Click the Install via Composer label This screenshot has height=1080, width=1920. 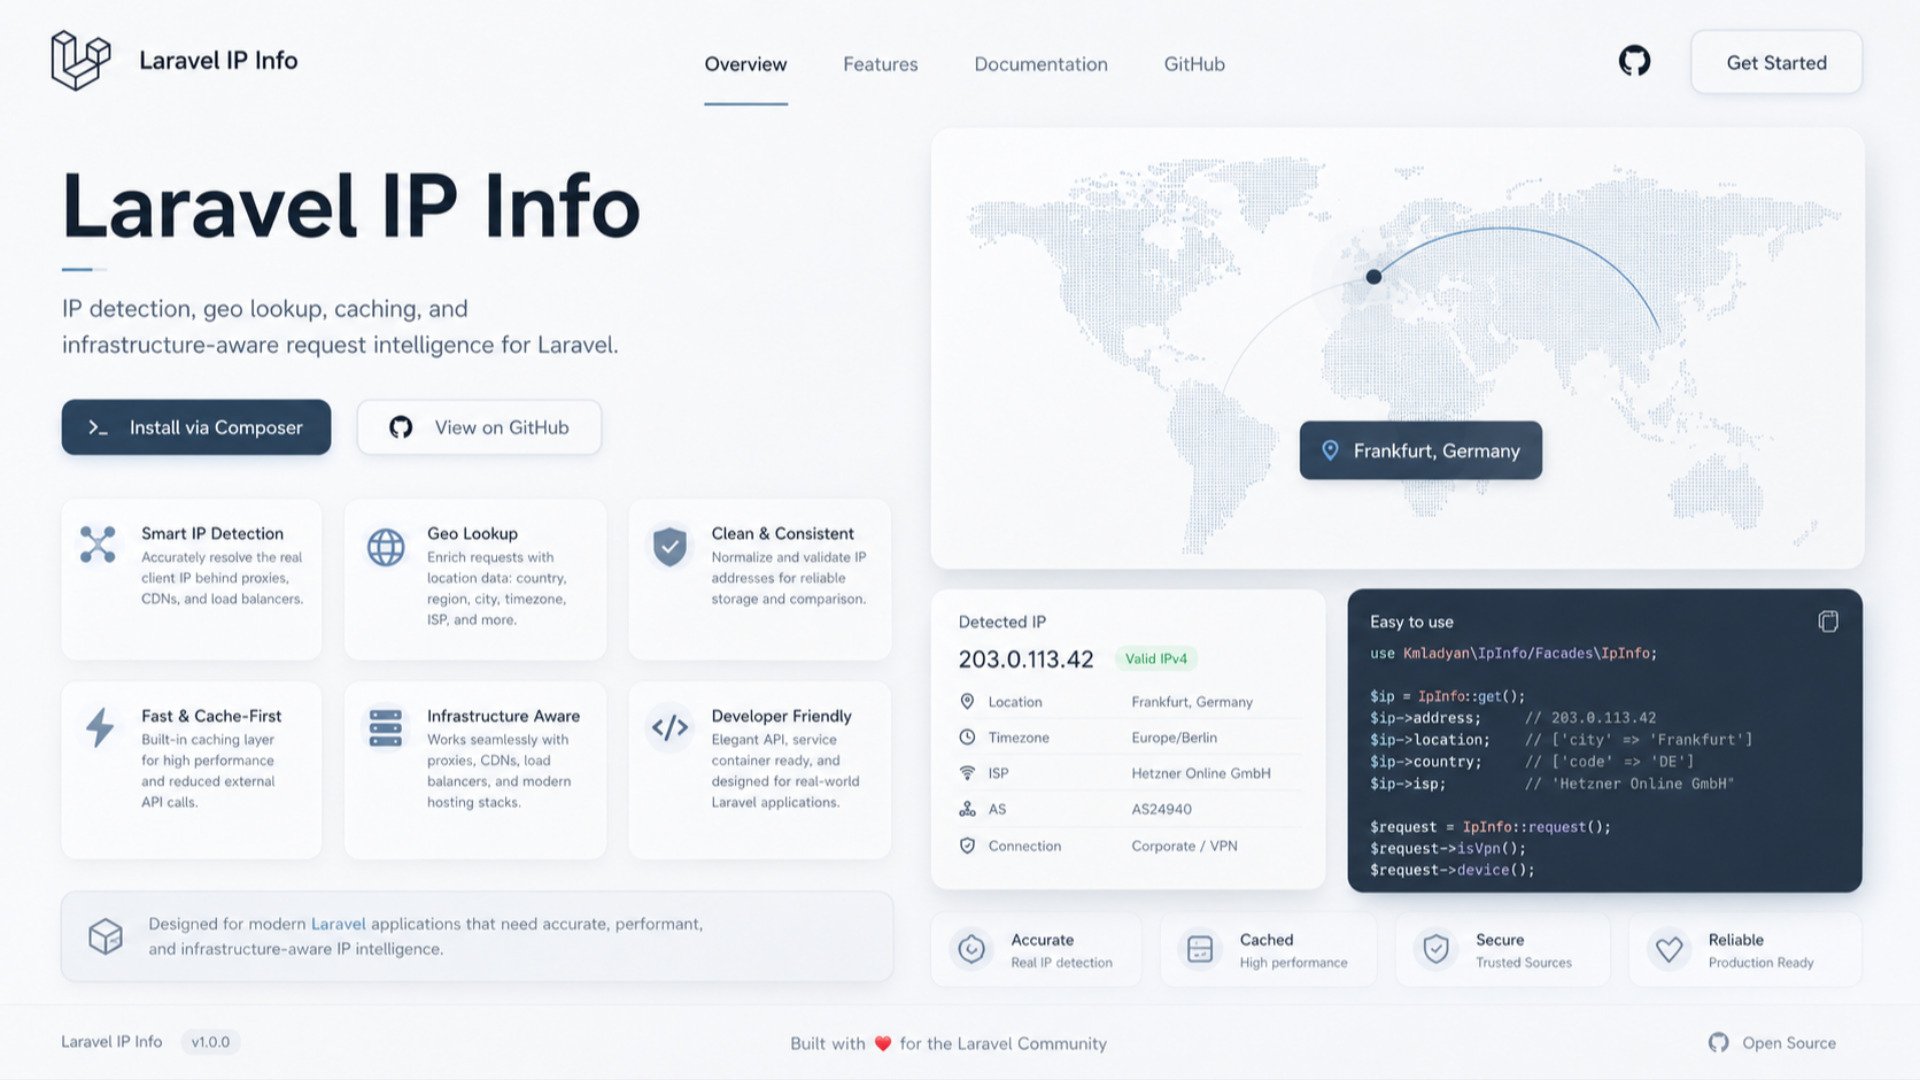216,428
